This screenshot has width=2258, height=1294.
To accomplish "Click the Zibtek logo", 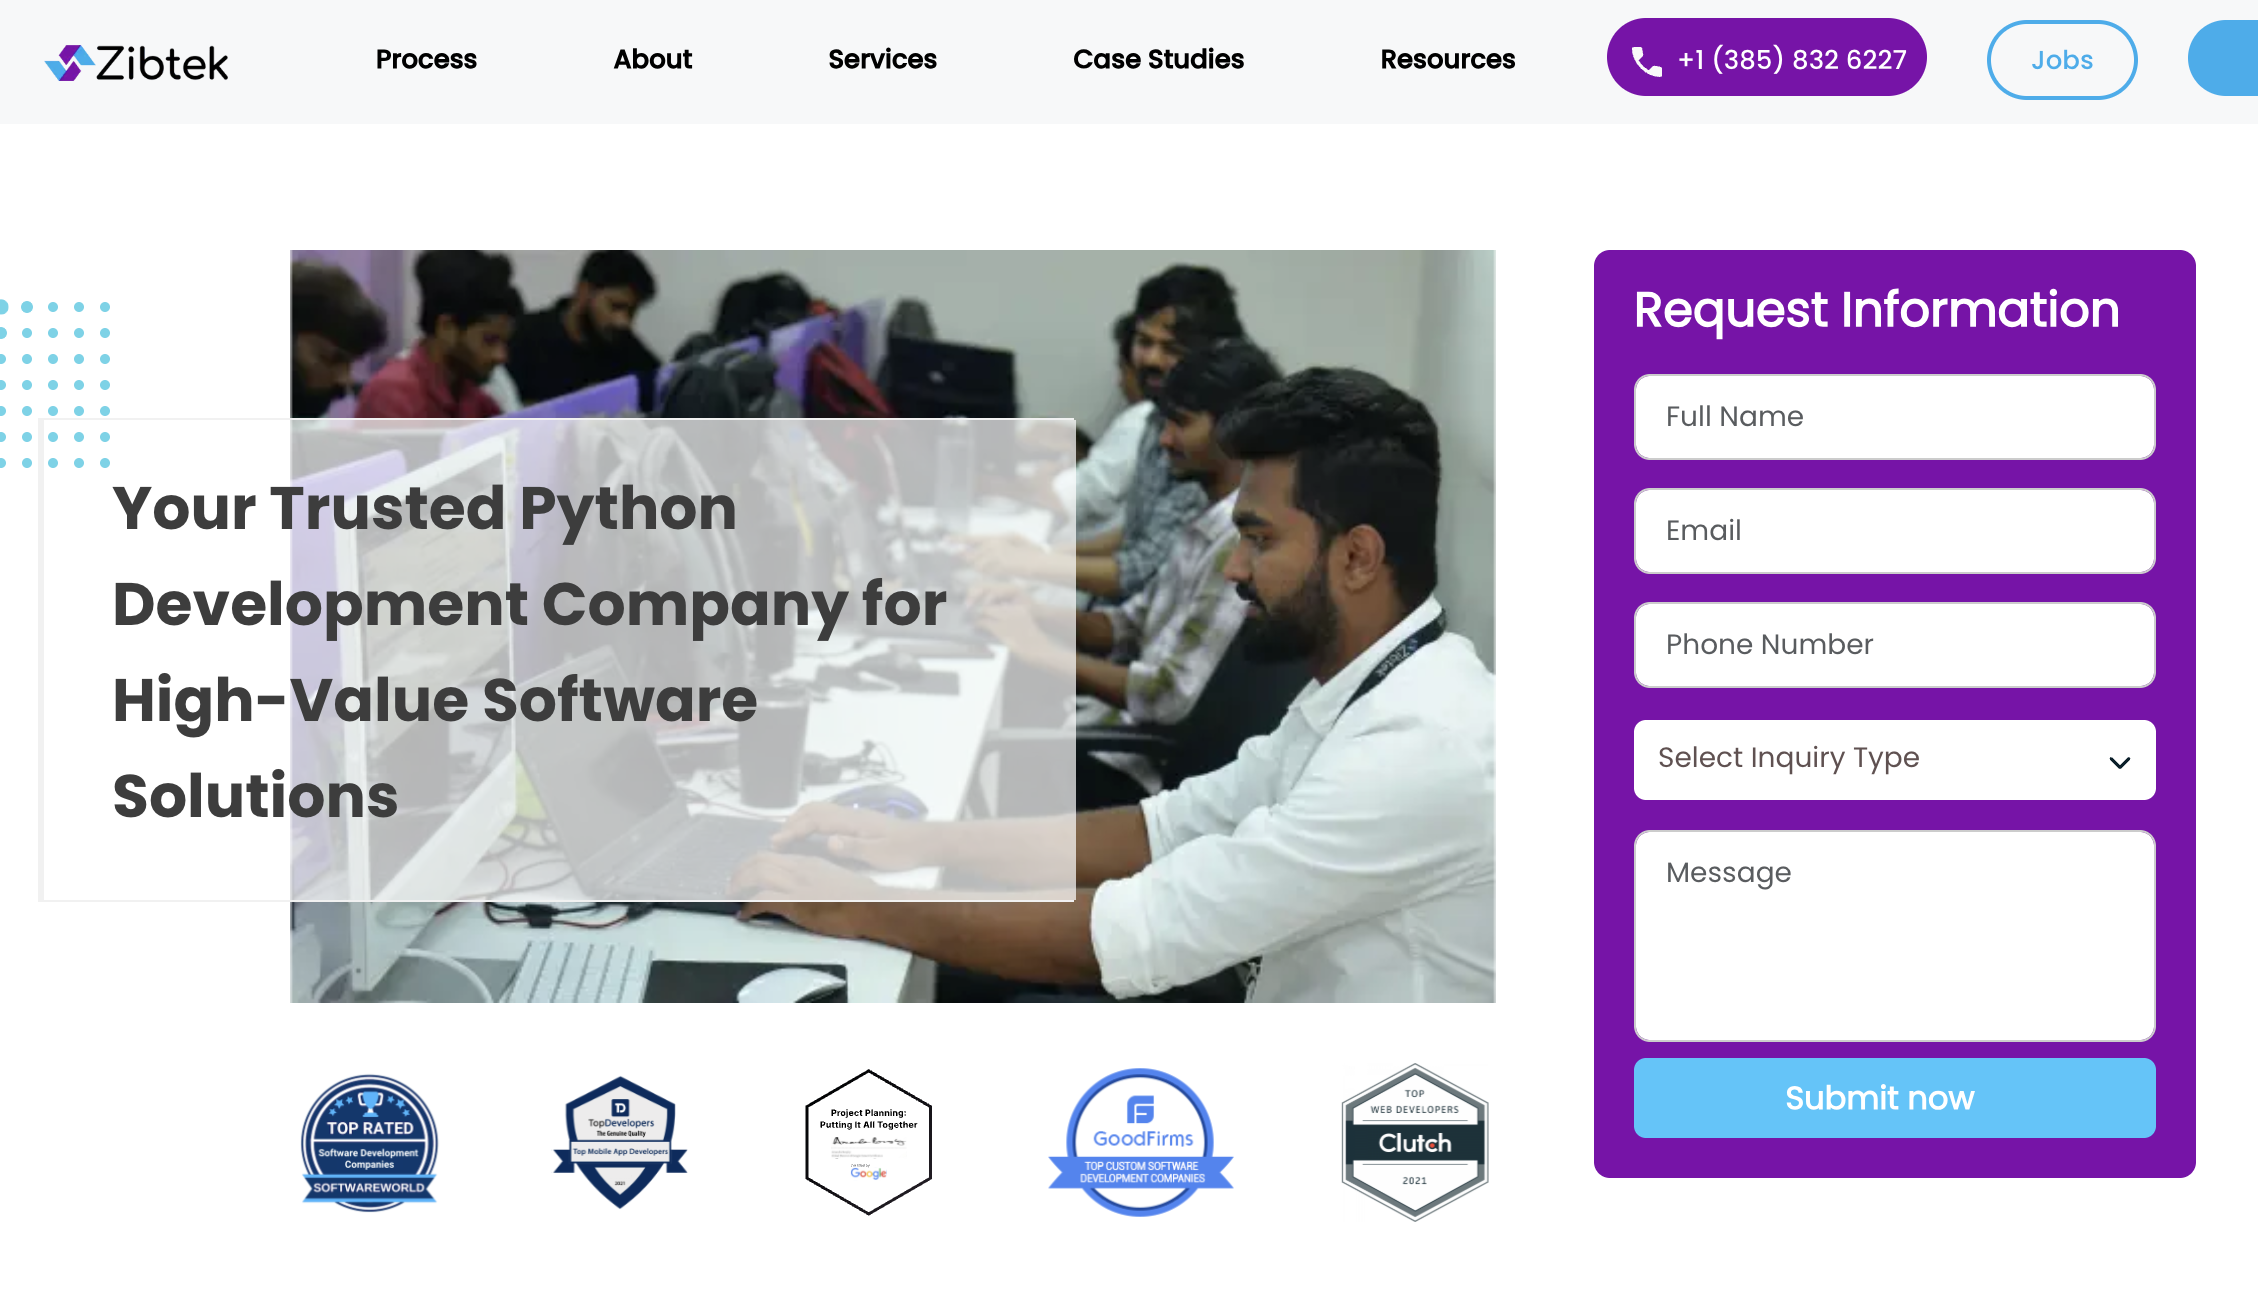I will tap(137, 62).
